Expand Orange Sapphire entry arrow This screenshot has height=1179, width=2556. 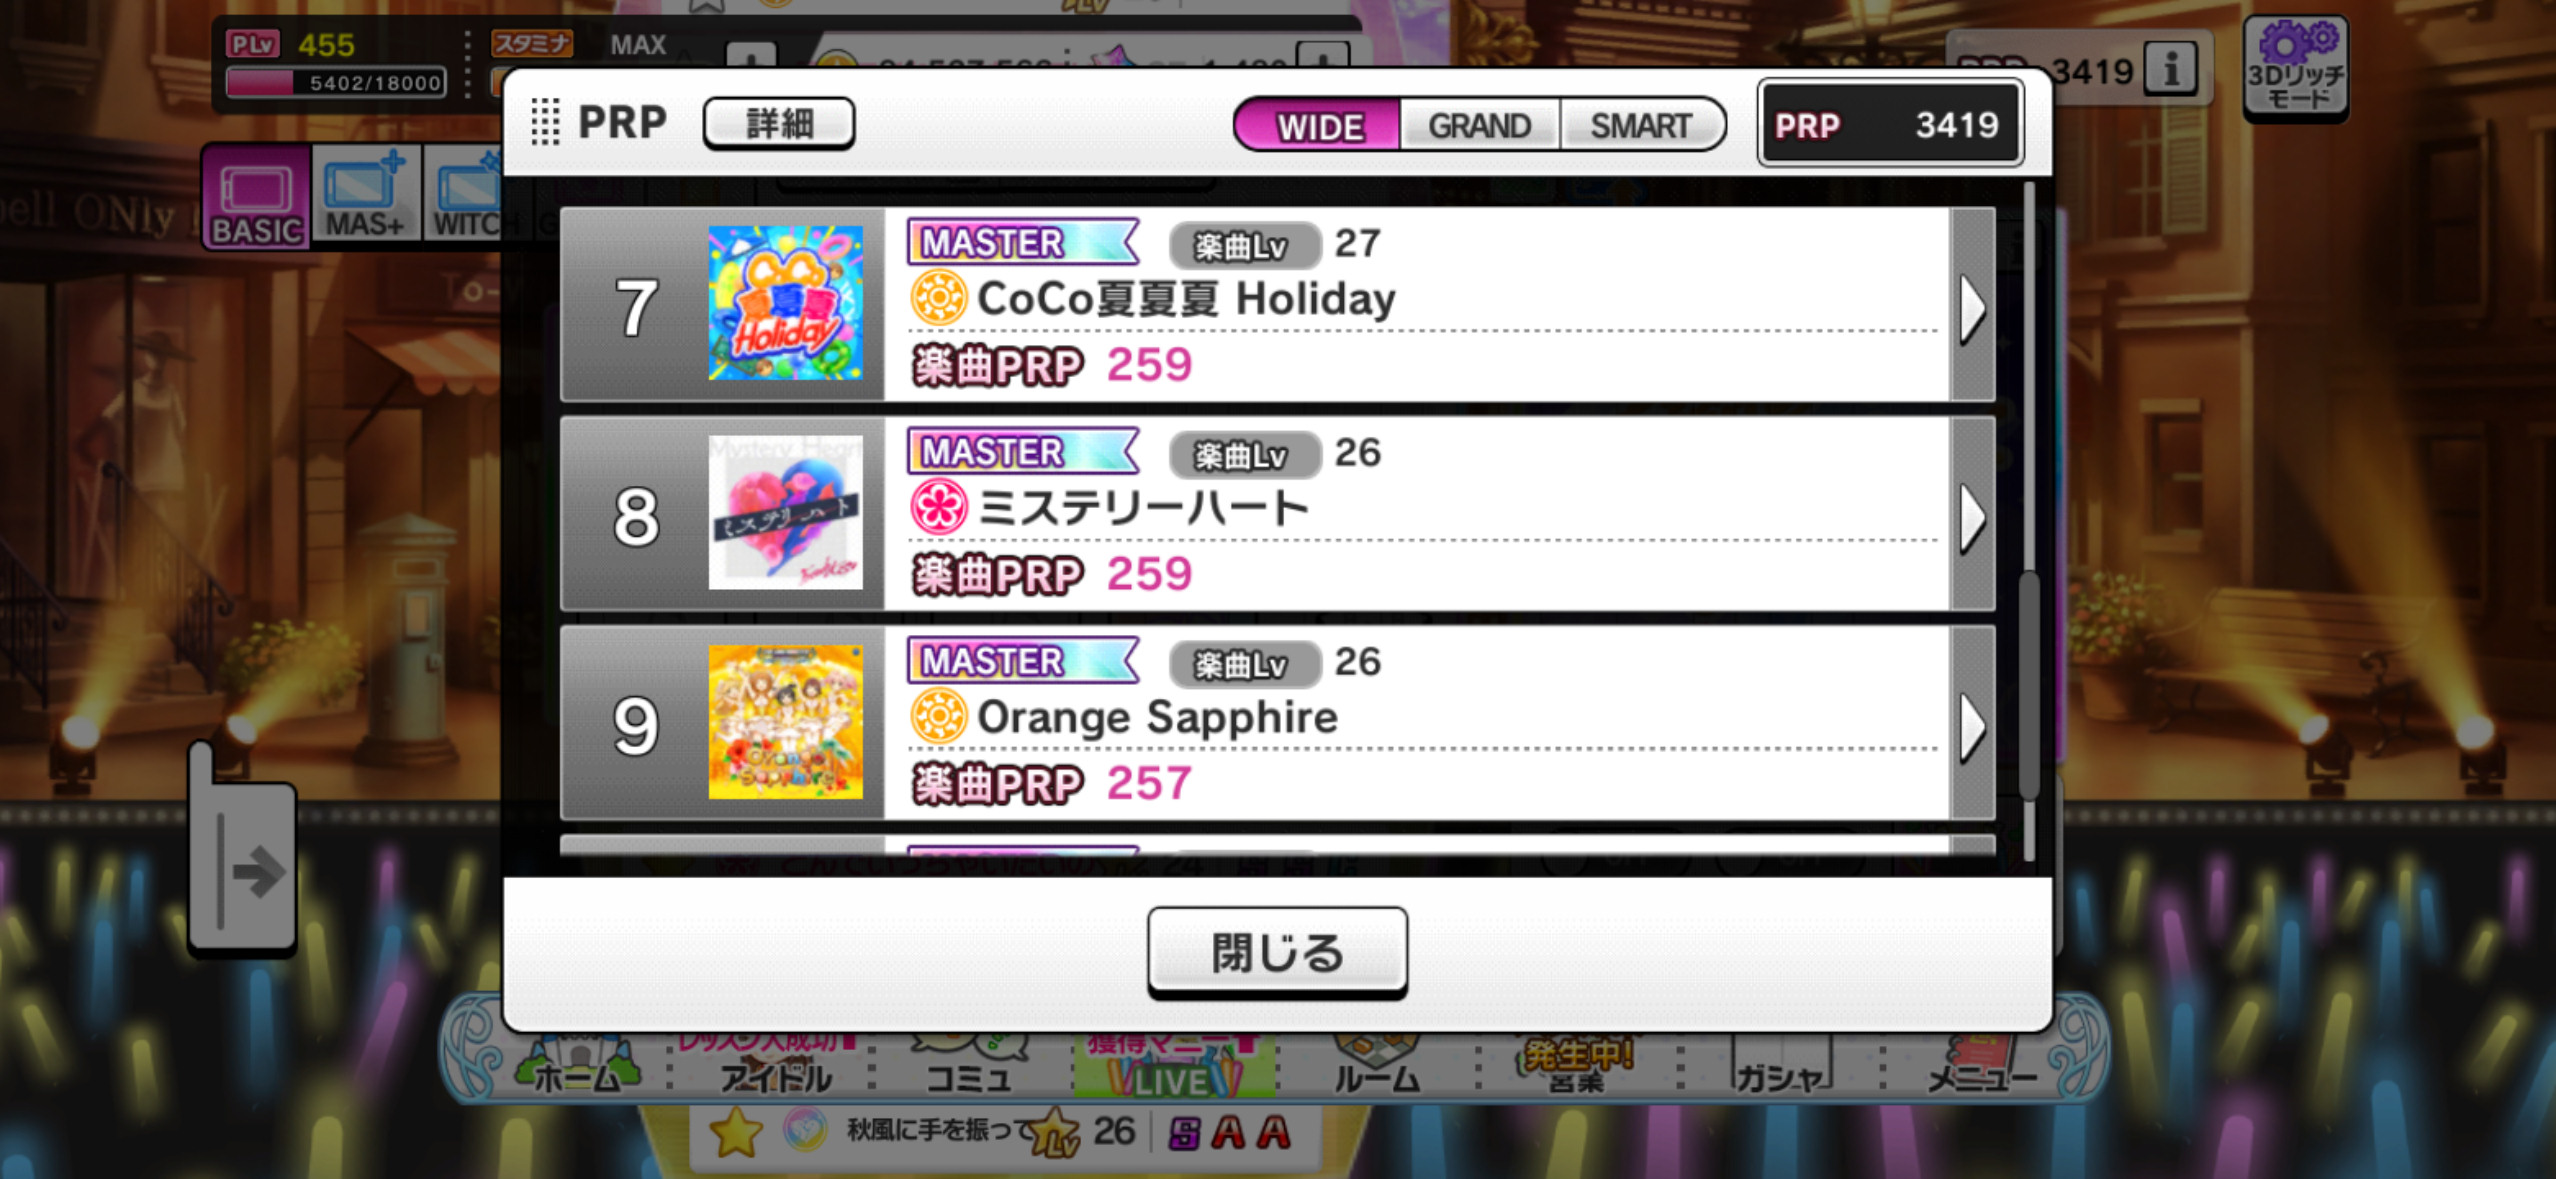(x=1972, y=723)
